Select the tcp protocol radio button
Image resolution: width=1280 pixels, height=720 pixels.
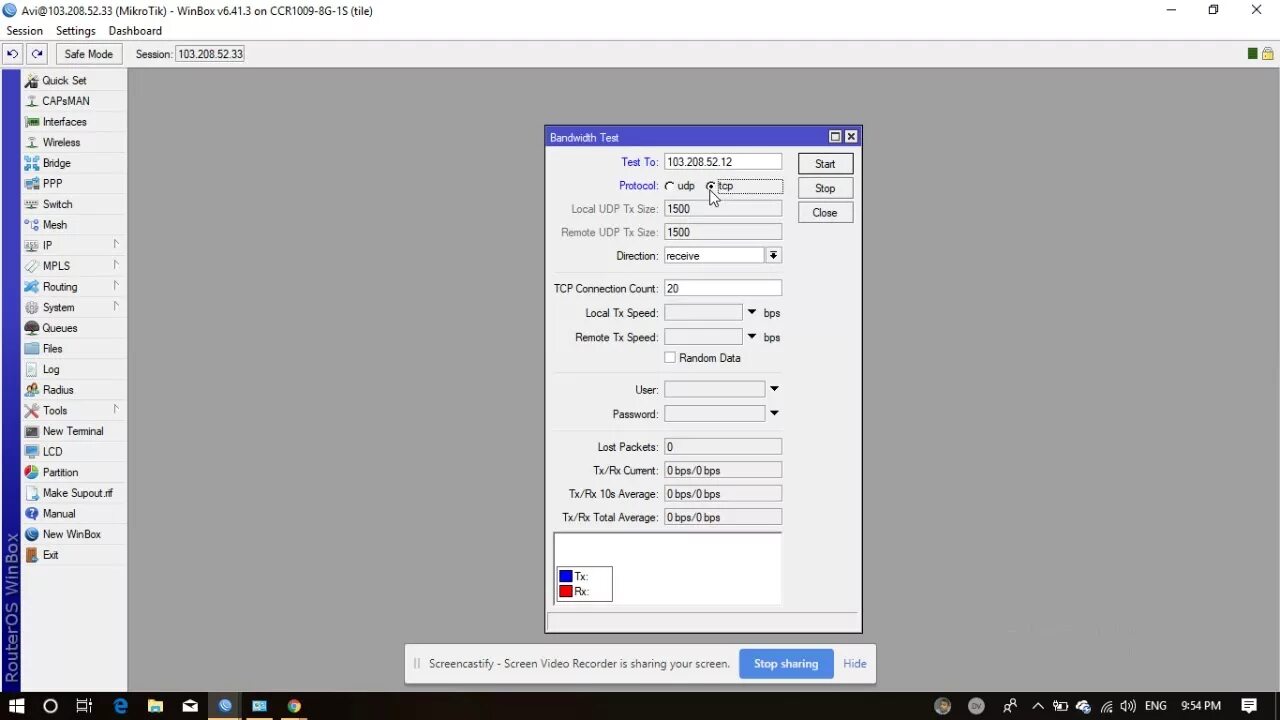pyautogui.click(x=711, y=186)
